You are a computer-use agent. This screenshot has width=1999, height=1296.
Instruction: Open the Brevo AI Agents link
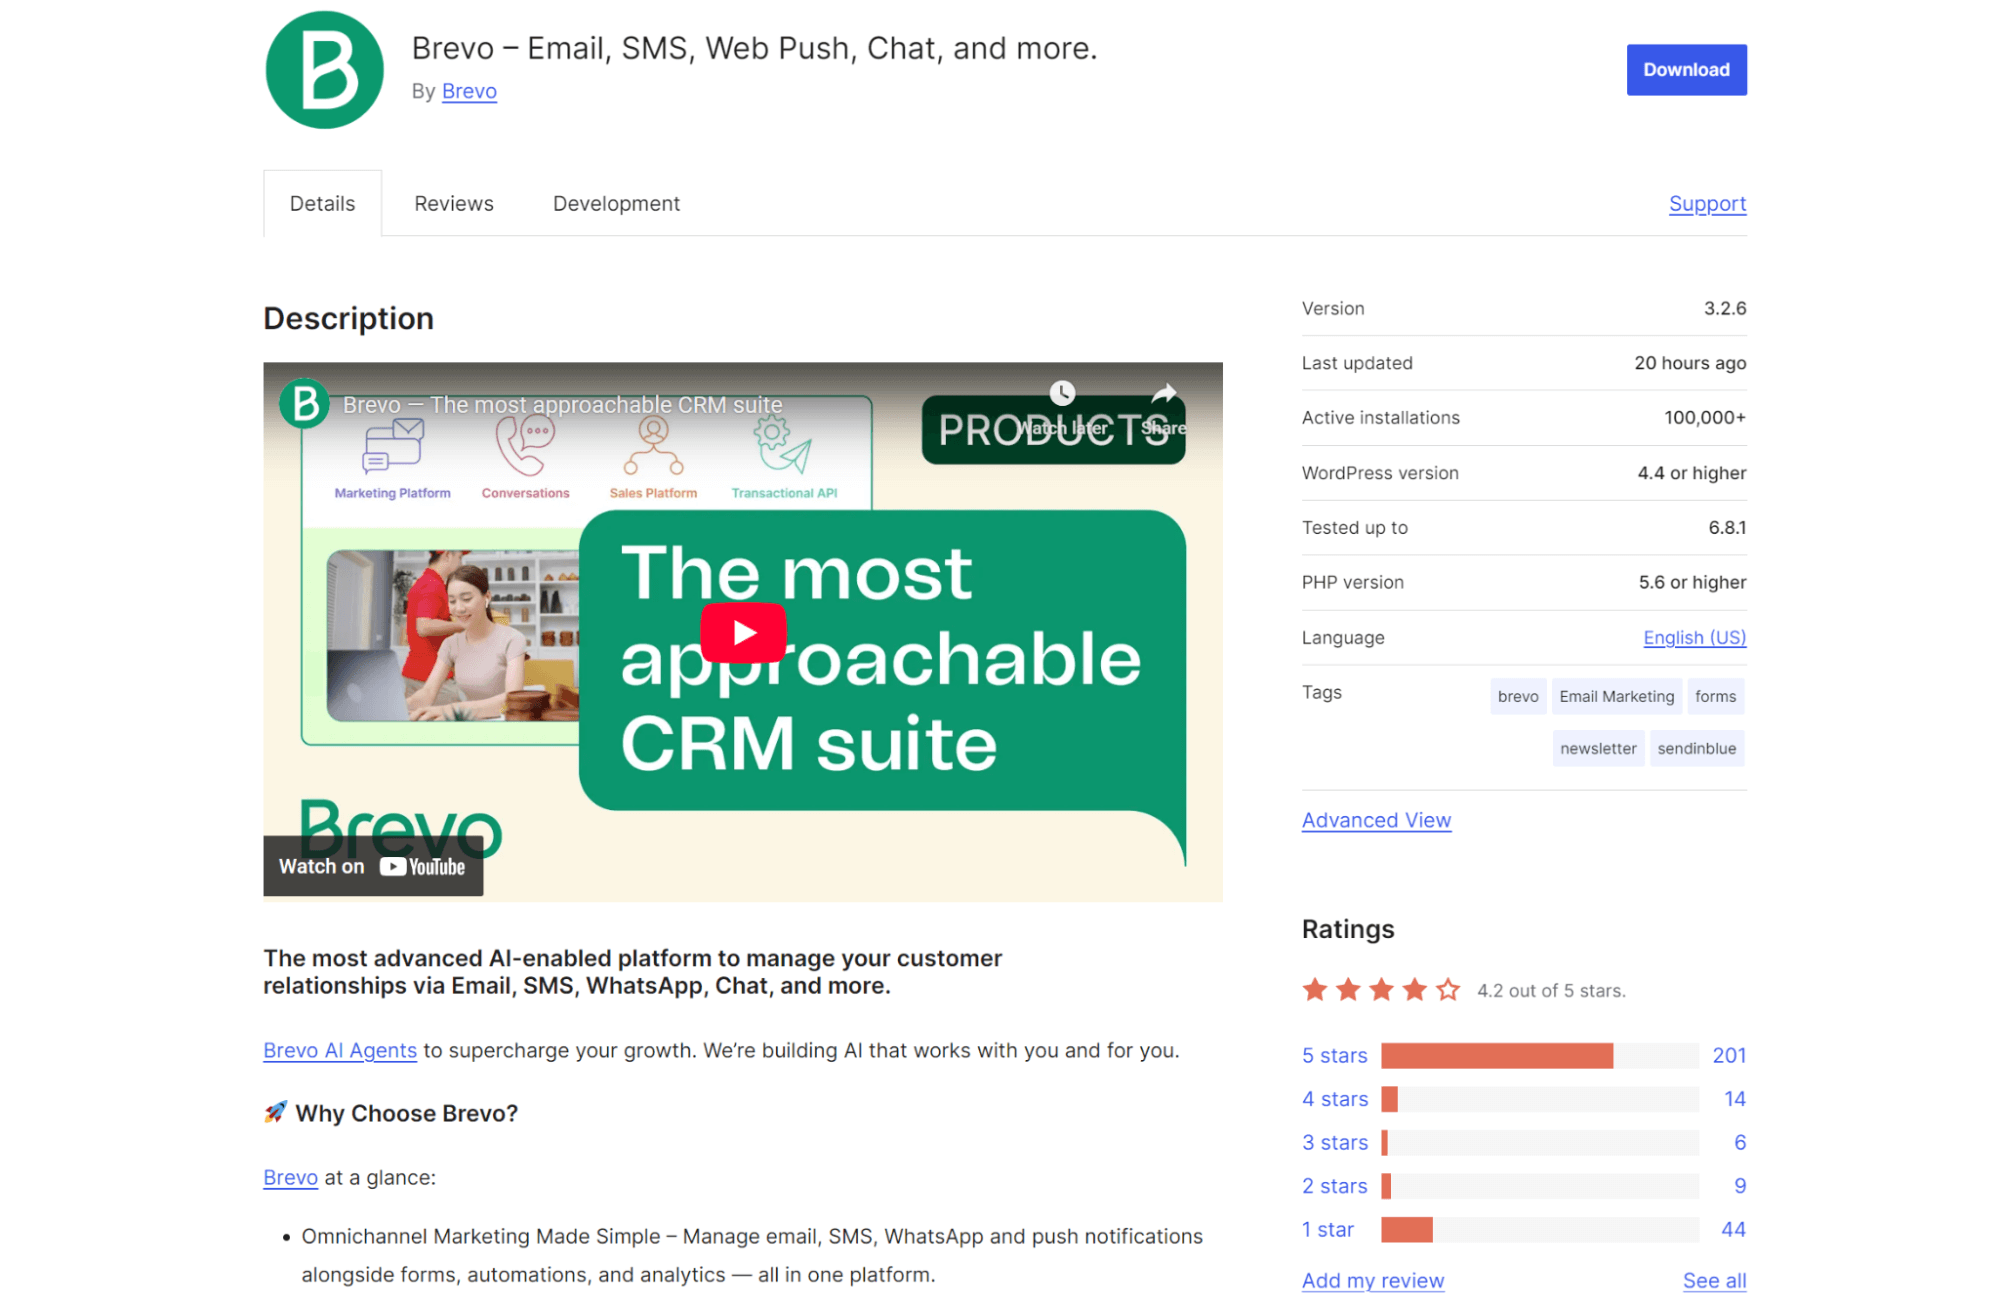pyautogui.click(x=340, y=1050)
